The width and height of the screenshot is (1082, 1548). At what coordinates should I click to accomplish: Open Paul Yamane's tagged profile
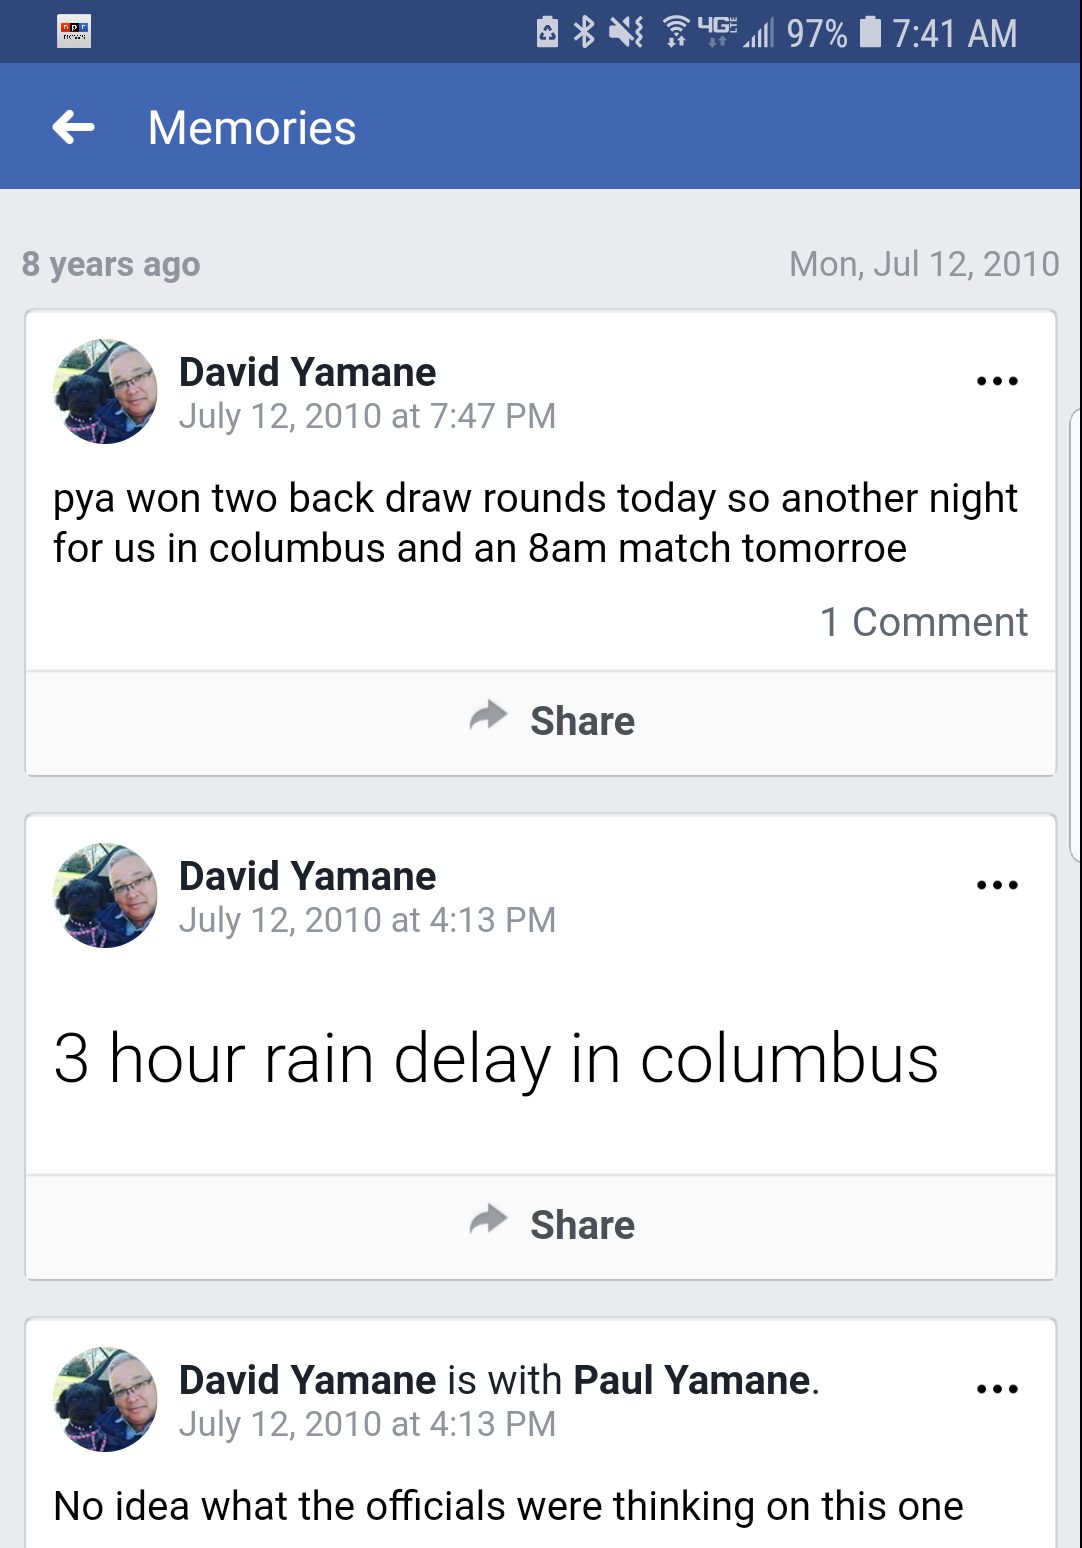point(691,1380)
